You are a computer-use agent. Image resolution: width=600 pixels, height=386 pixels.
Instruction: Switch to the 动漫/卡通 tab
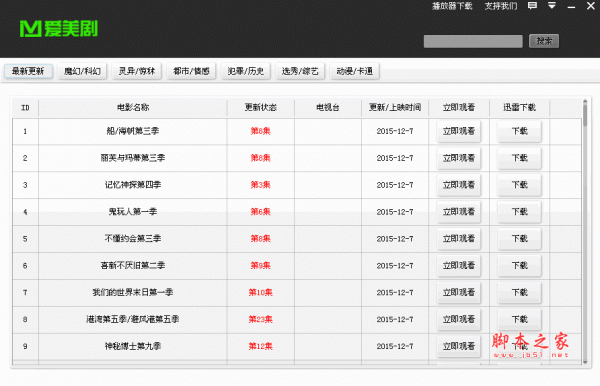pos(354,71)
